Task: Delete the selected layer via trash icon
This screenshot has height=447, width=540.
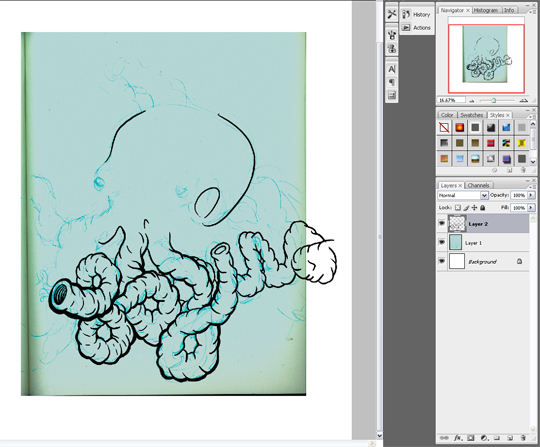Action: pos(523,438)
